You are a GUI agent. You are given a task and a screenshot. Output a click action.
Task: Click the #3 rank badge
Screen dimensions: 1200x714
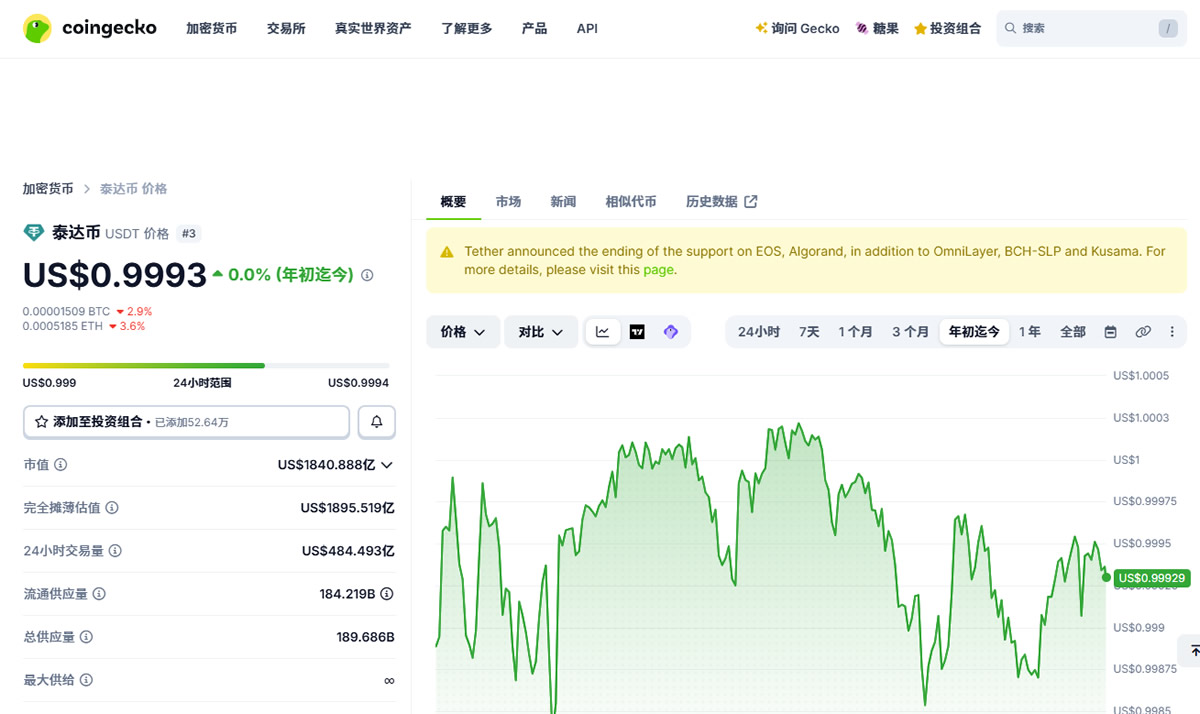tap(189, 233)
